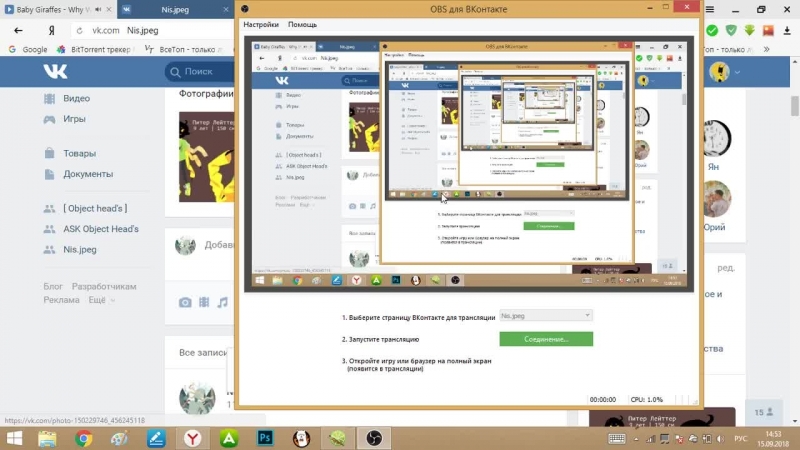Screen dimensions: 800x450
Task: Click the Разработчикам footer link
Action: click(104, 286)
